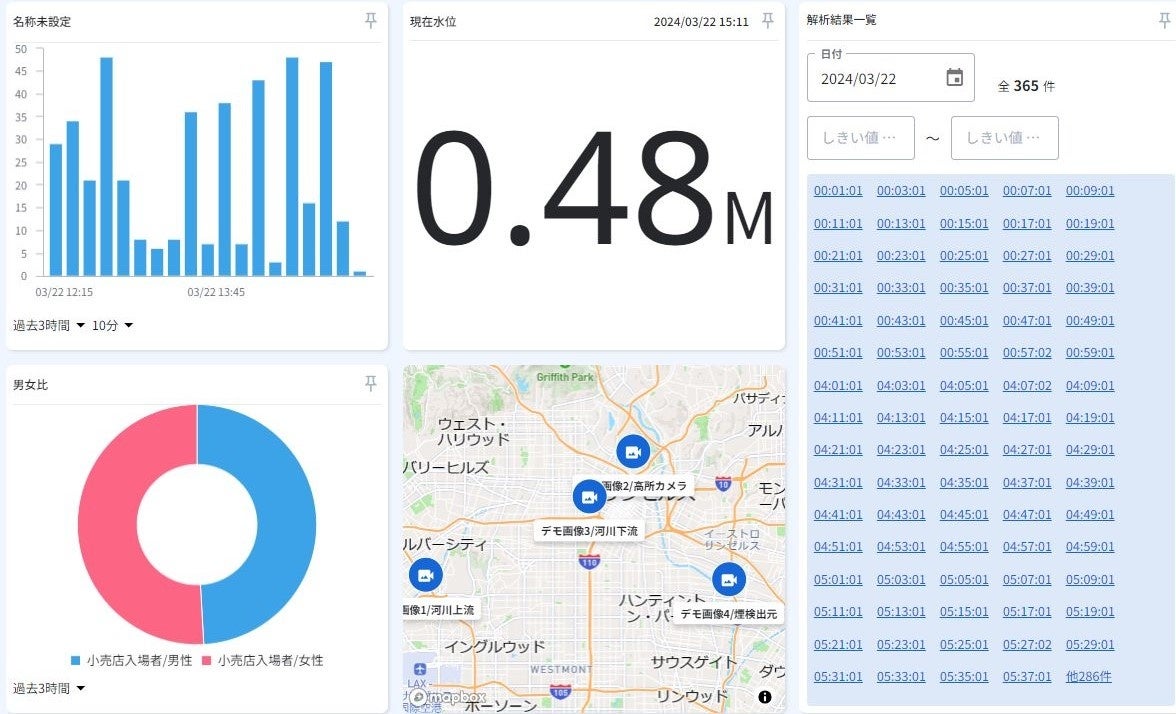Click the 2024/03/22 15:11 timestamp
The width and height of the screenshot is (1176, 714).
click(x=700, y=22)
